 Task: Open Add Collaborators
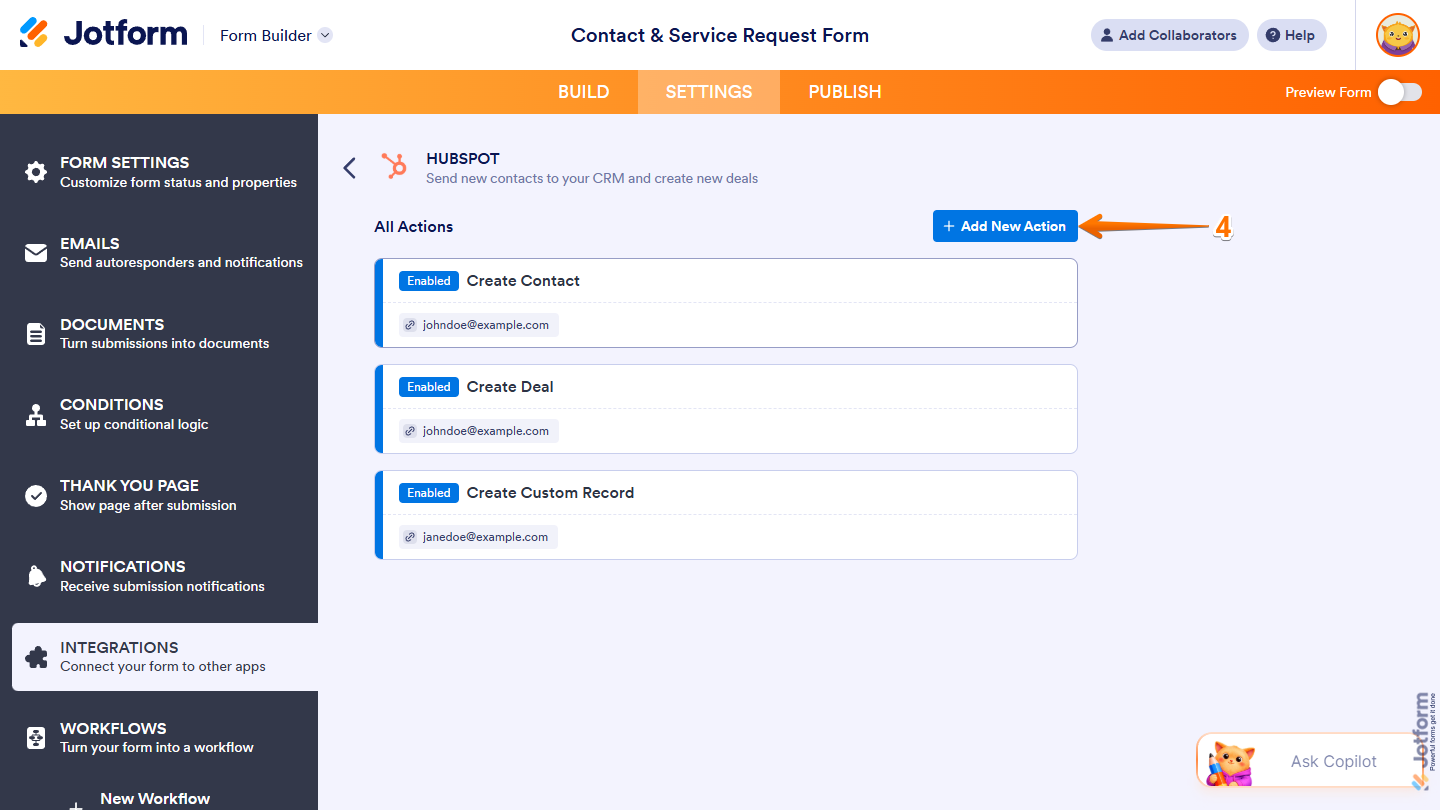pos(1169,35)
